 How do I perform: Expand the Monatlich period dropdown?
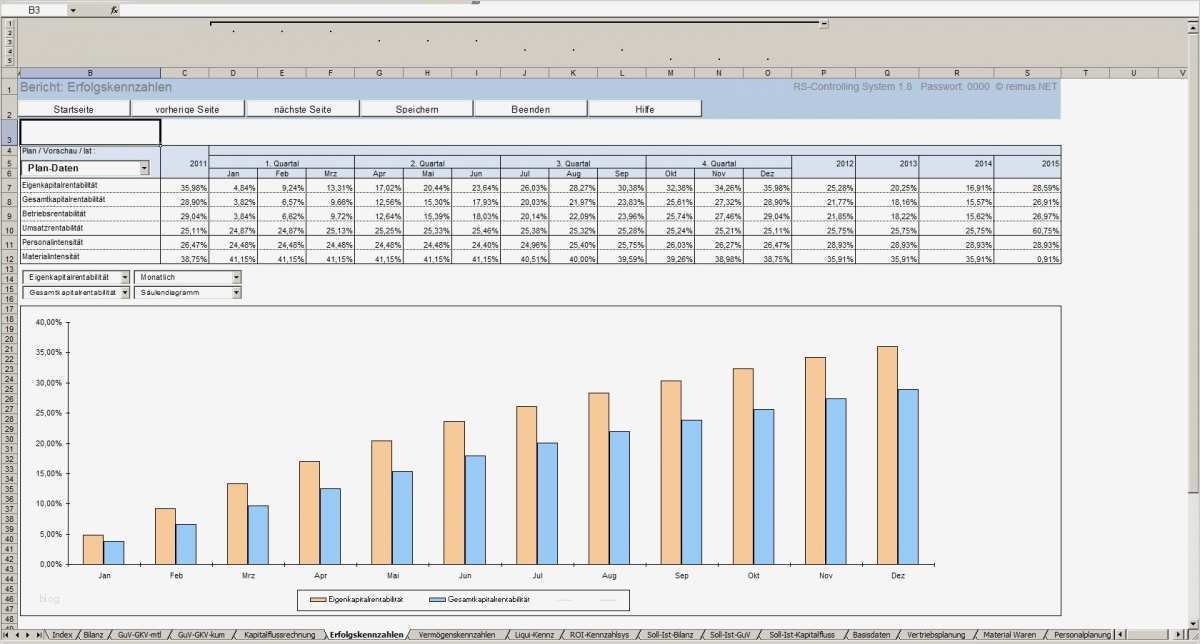[236, 277]
